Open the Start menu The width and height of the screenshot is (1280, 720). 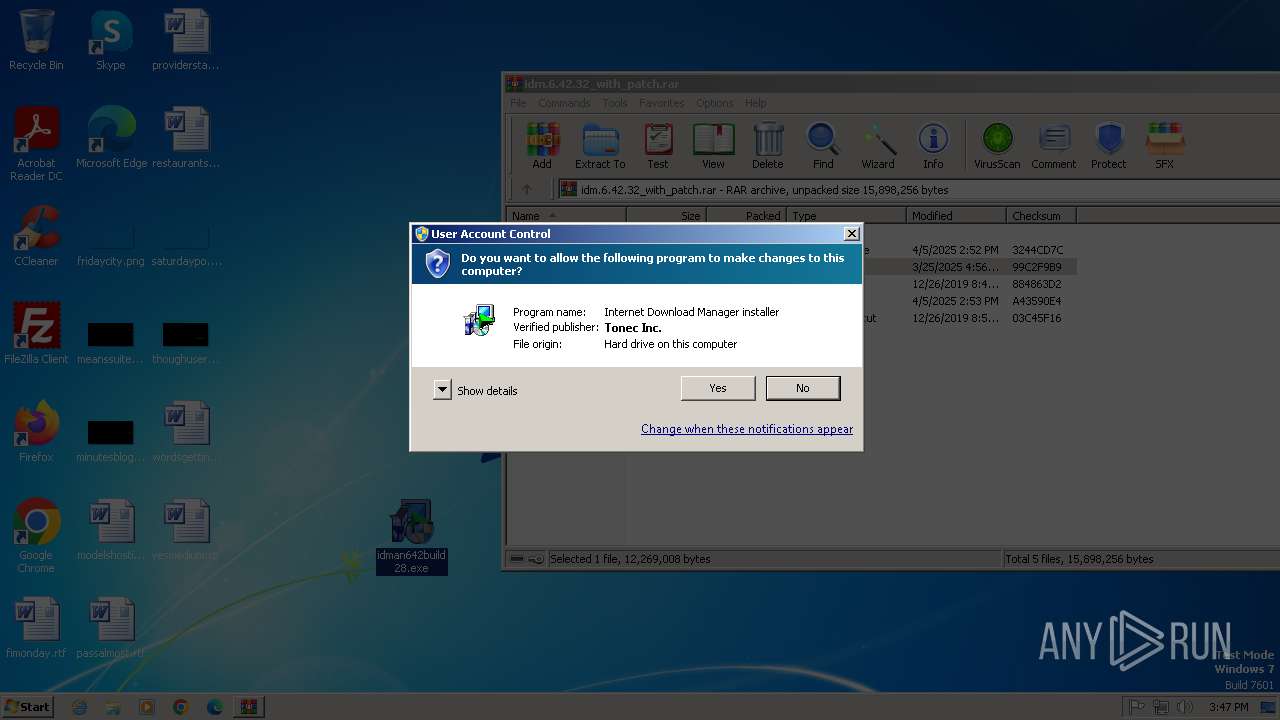(x=27, y=707)
